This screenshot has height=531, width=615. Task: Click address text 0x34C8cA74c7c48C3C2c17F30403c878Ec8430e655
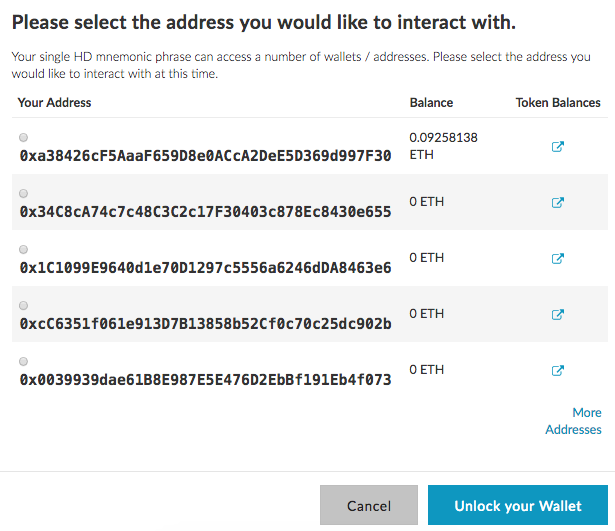pos(206,212)
